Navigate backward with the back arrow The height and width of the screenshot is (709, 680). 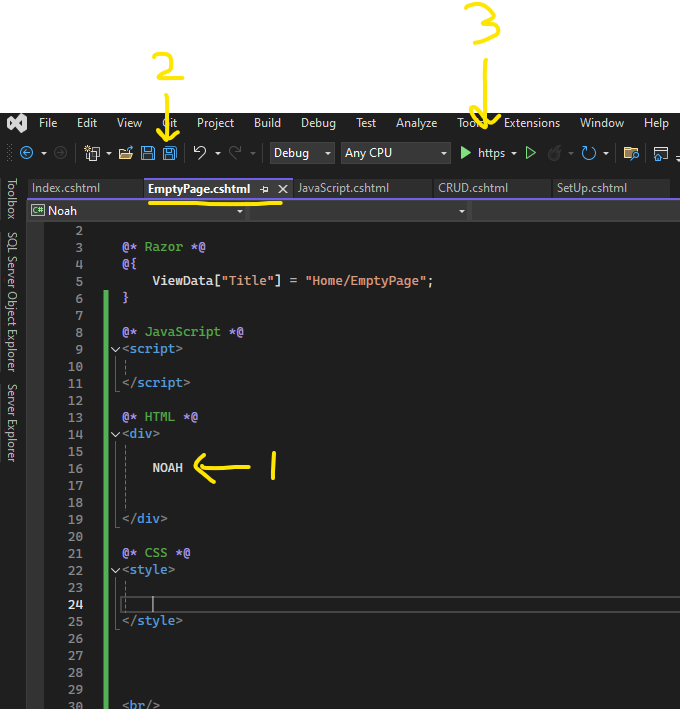[x=27, y=153]
